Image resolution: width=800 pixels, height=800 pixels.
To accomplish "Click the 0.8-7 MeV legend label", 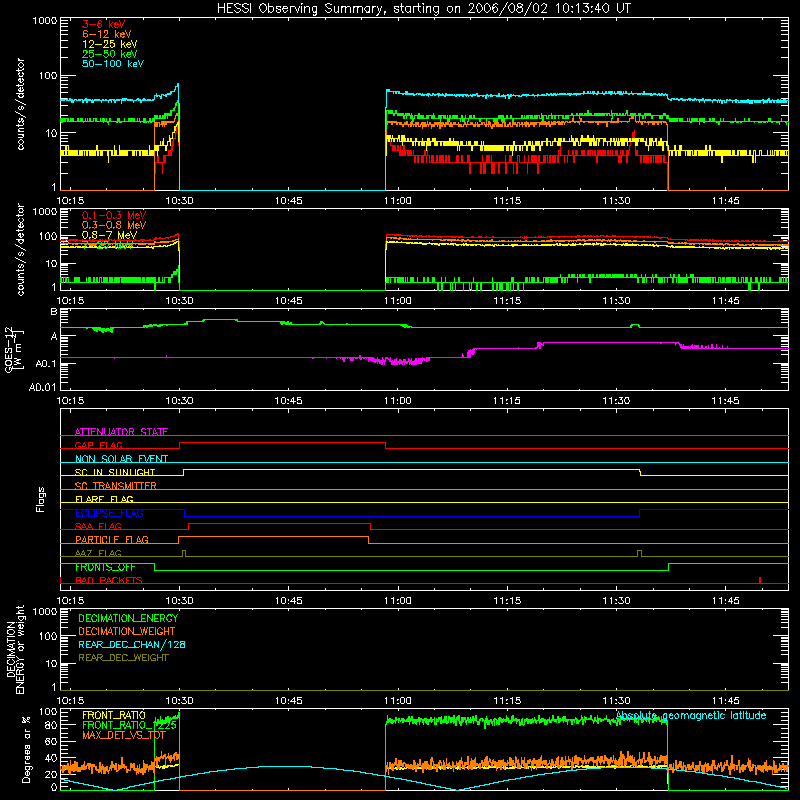I will coord(109,235).
